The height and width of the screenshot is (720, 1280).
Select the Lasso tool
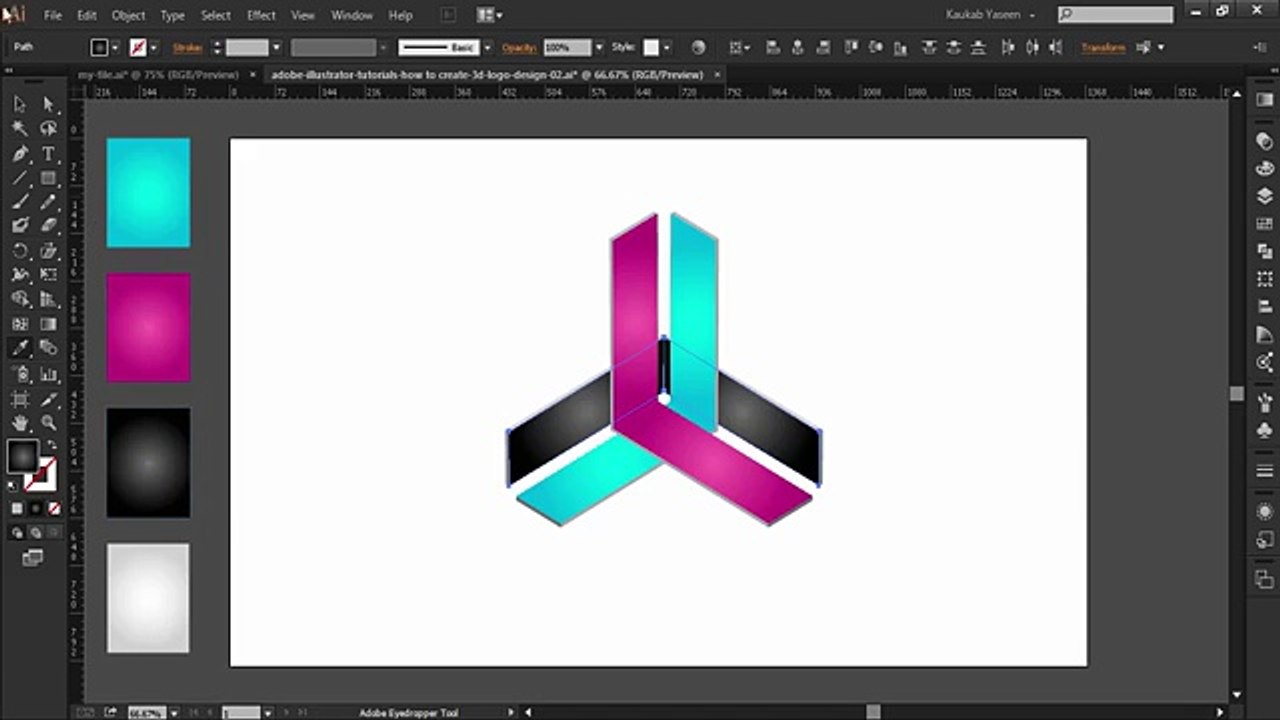[x=48, y=129]
